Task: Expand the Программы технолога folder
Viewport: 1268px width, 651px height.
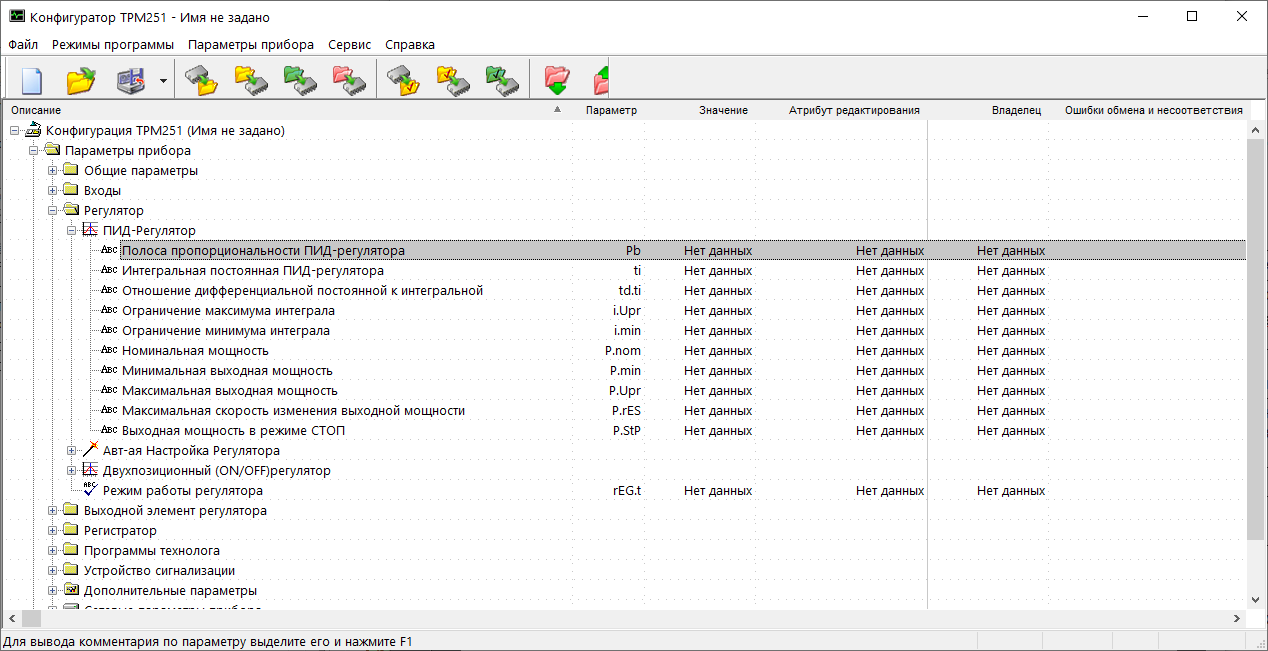Action: tap(53, 551)
